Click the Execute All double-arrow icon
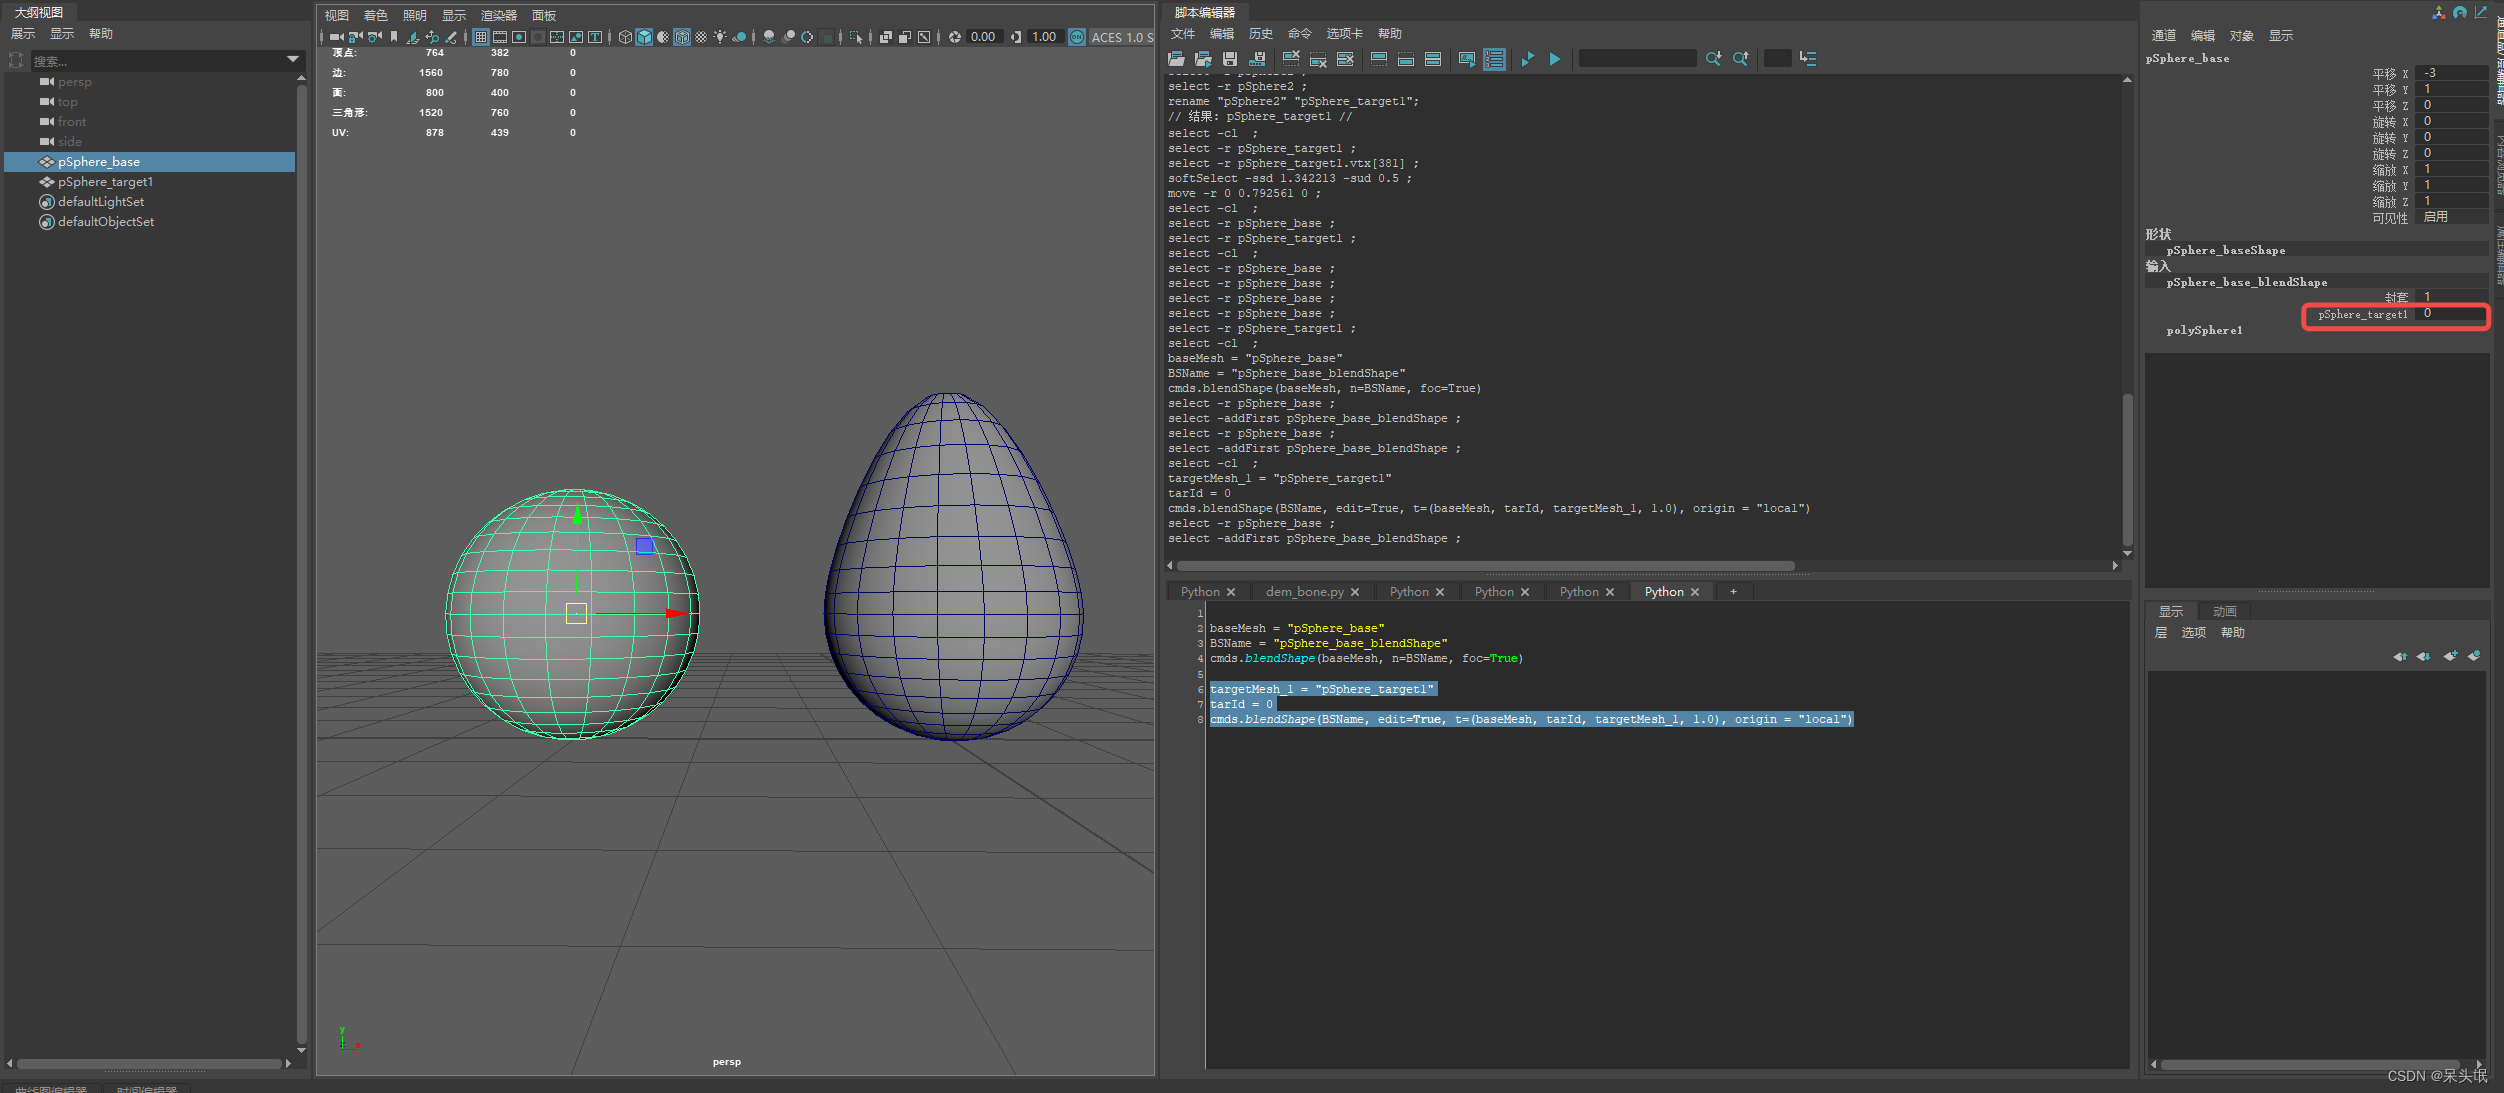 1527,59
